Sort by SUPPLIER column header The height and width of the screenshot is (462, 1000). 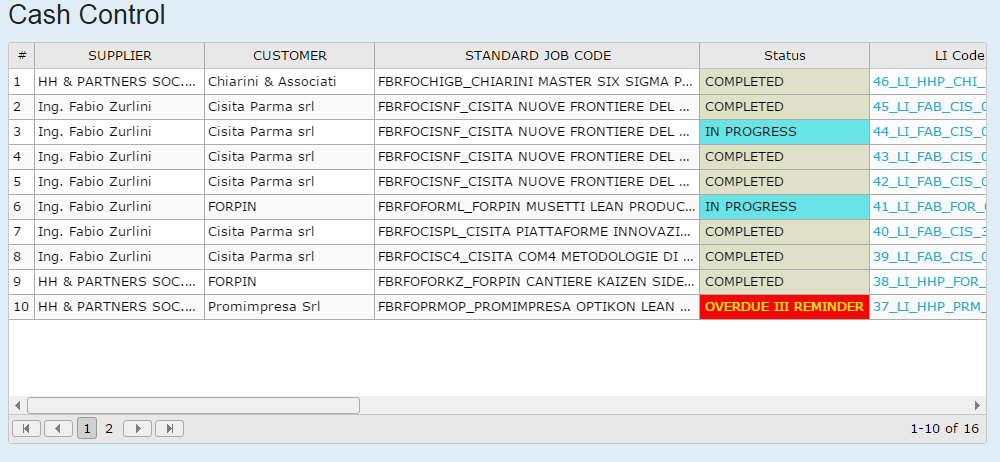pyautogui.click(x=120, y=56)
